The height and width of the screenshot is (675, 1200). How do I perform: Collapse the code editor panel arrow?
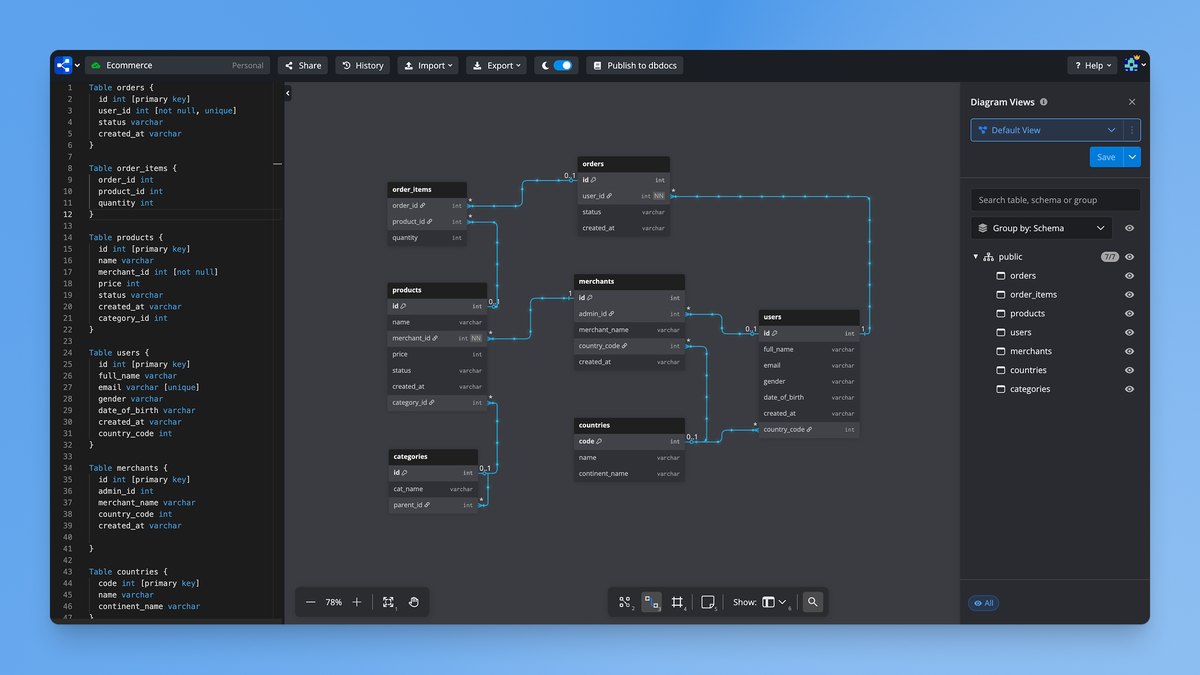click(288, 93)
